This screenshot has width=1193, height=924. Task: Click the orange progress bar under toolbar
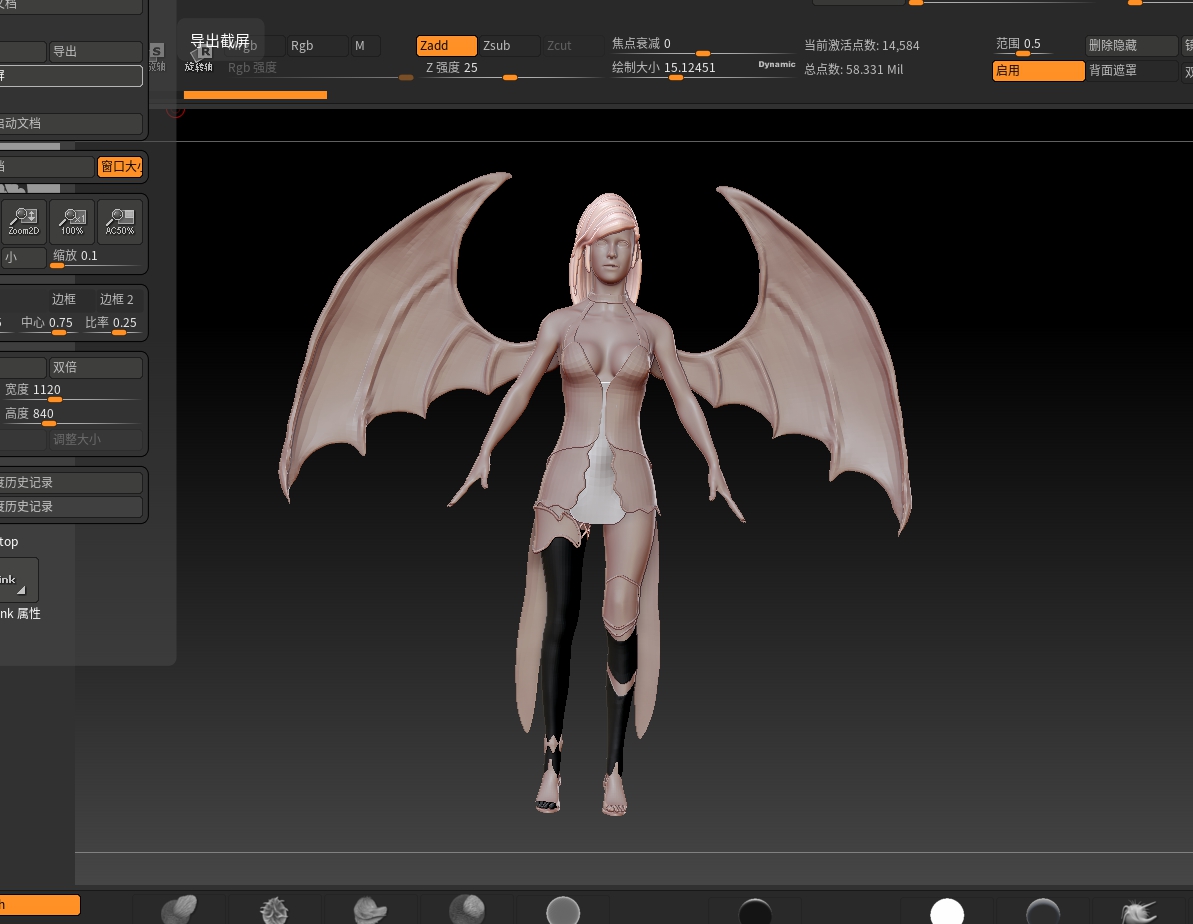256,95
